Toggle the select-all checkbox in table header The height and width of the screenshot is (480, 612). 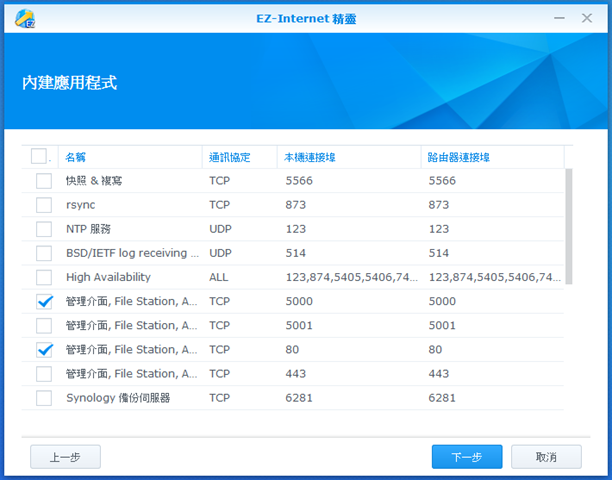coord(39,156)
